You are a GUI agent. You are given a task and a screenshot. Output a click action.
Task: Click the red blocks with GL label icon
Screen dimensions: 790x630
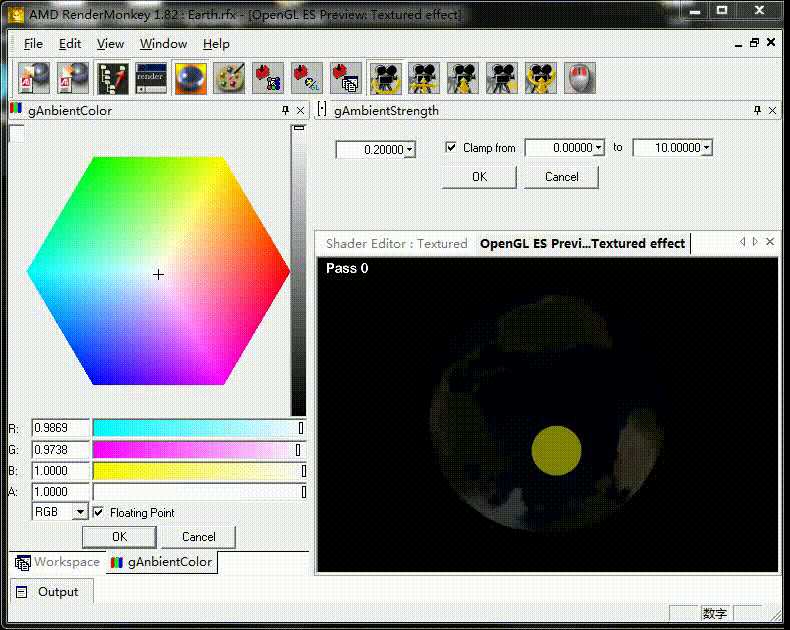coord(307,78)
